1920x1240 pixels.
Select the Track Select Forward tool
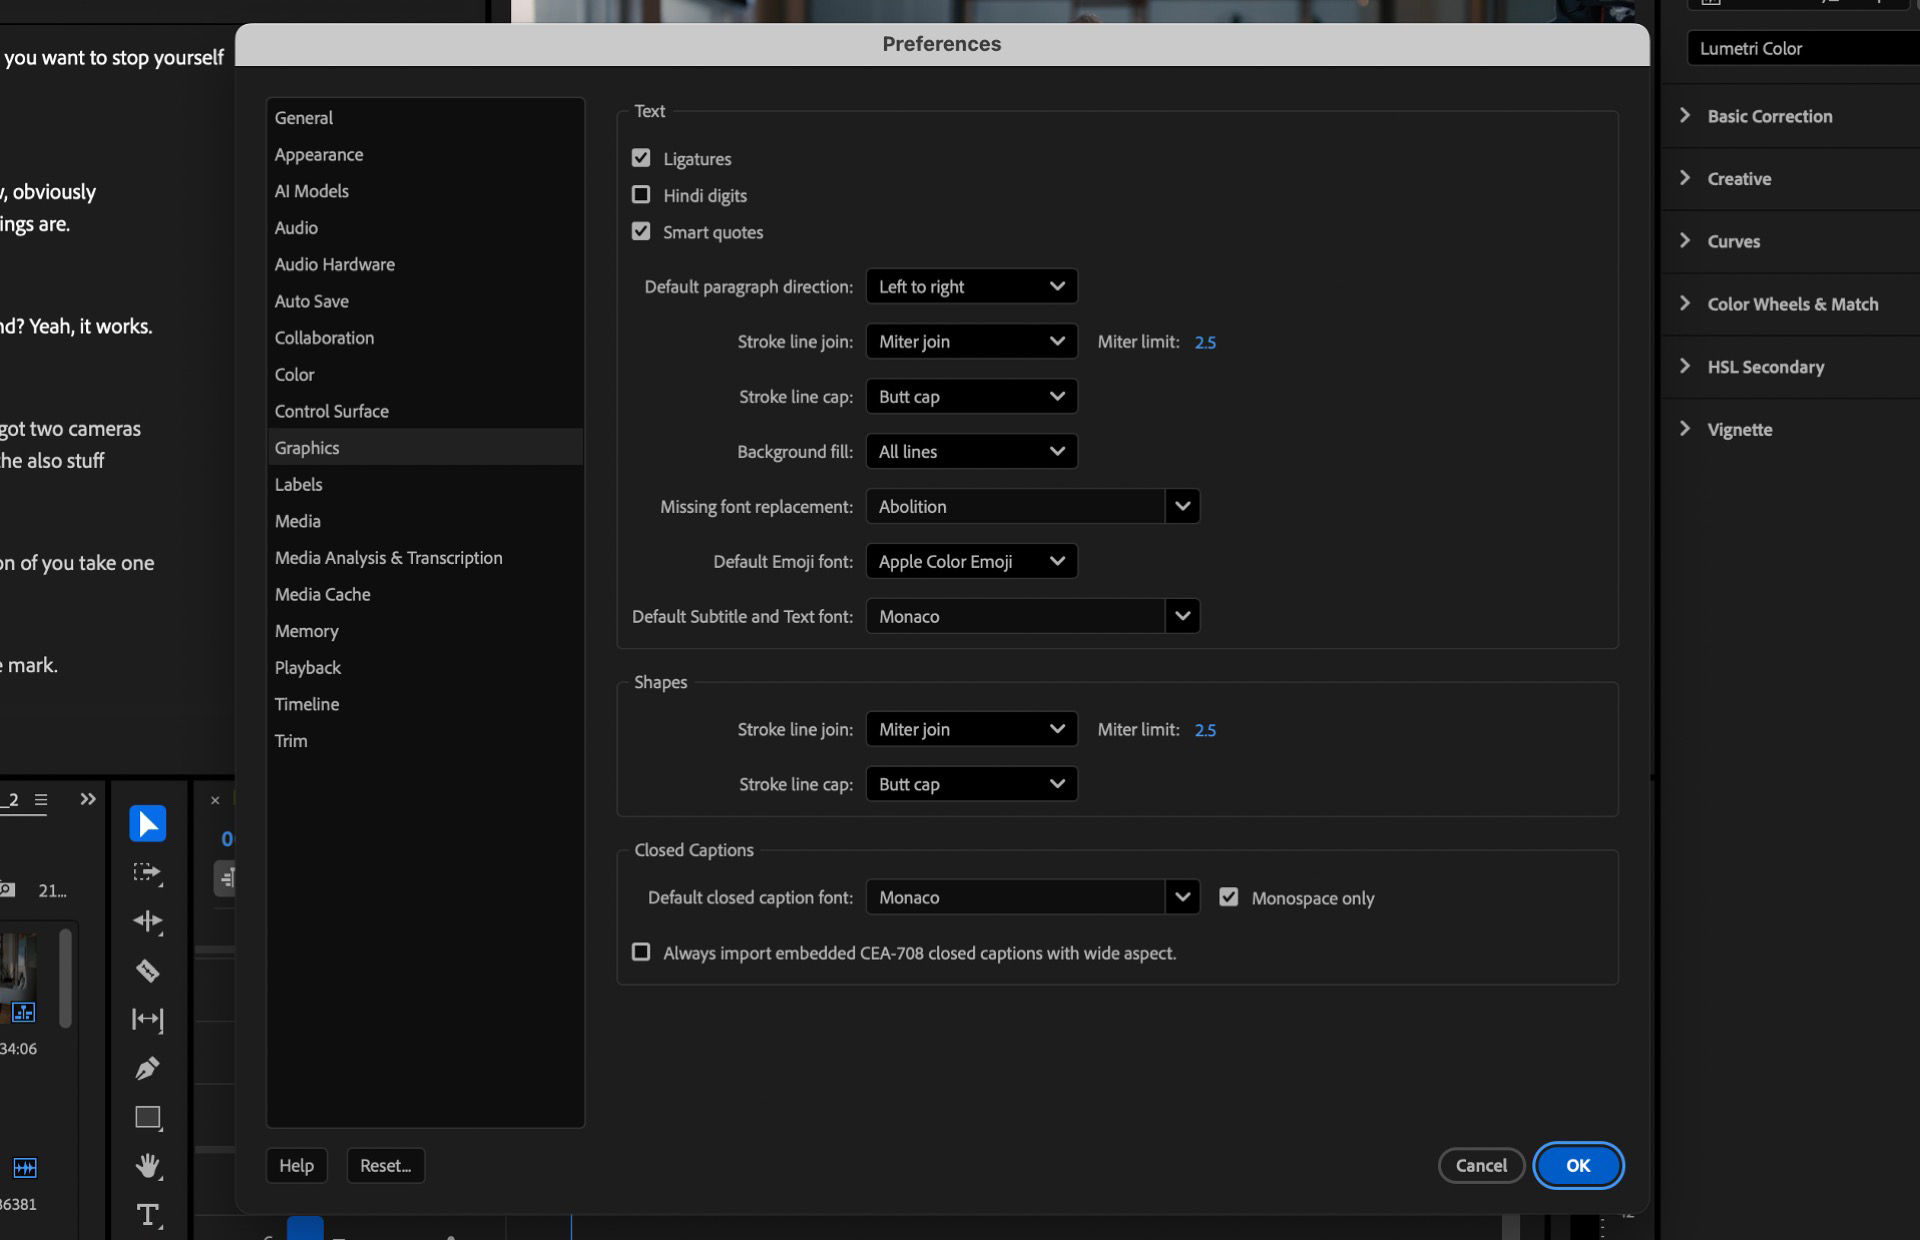(x=147, y=873)
